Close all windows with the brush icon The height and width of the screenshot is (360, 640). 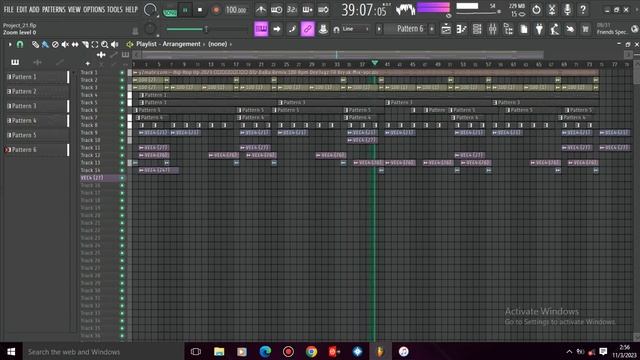(x=570, y=29)
